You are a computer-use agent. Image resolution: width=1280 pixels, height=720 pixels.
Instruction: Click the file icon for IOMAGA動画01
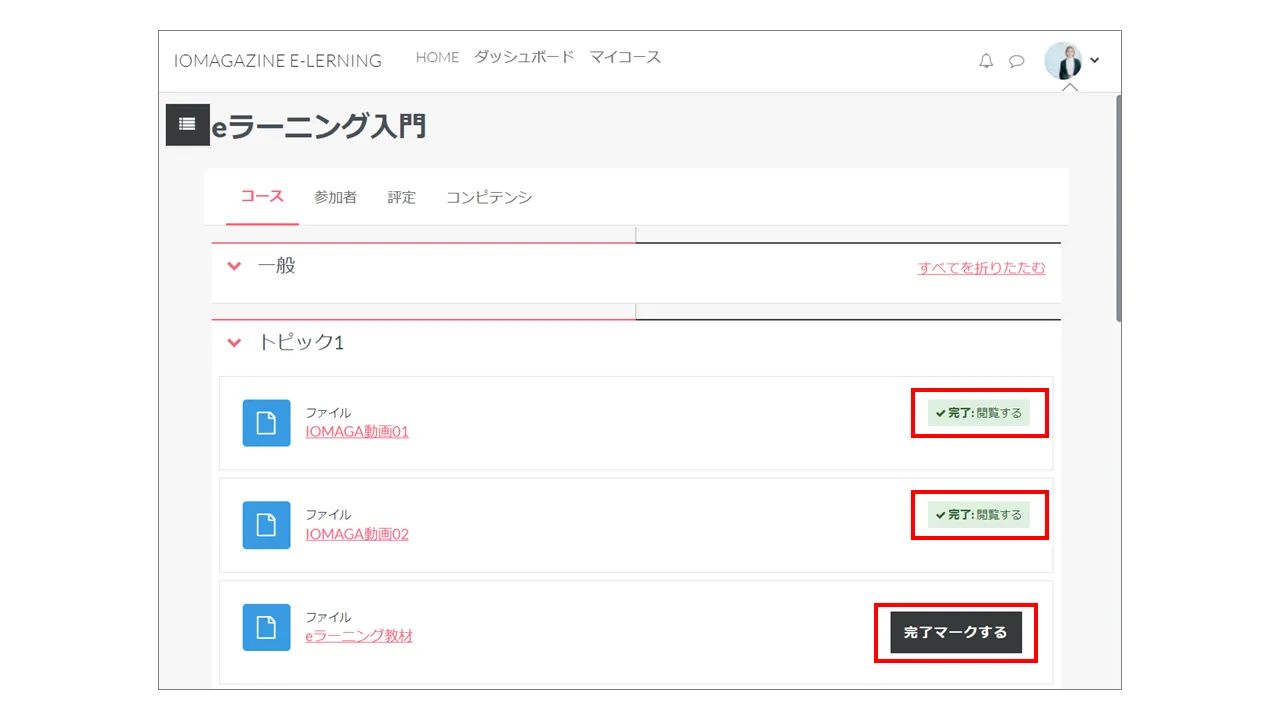point(266,423)
